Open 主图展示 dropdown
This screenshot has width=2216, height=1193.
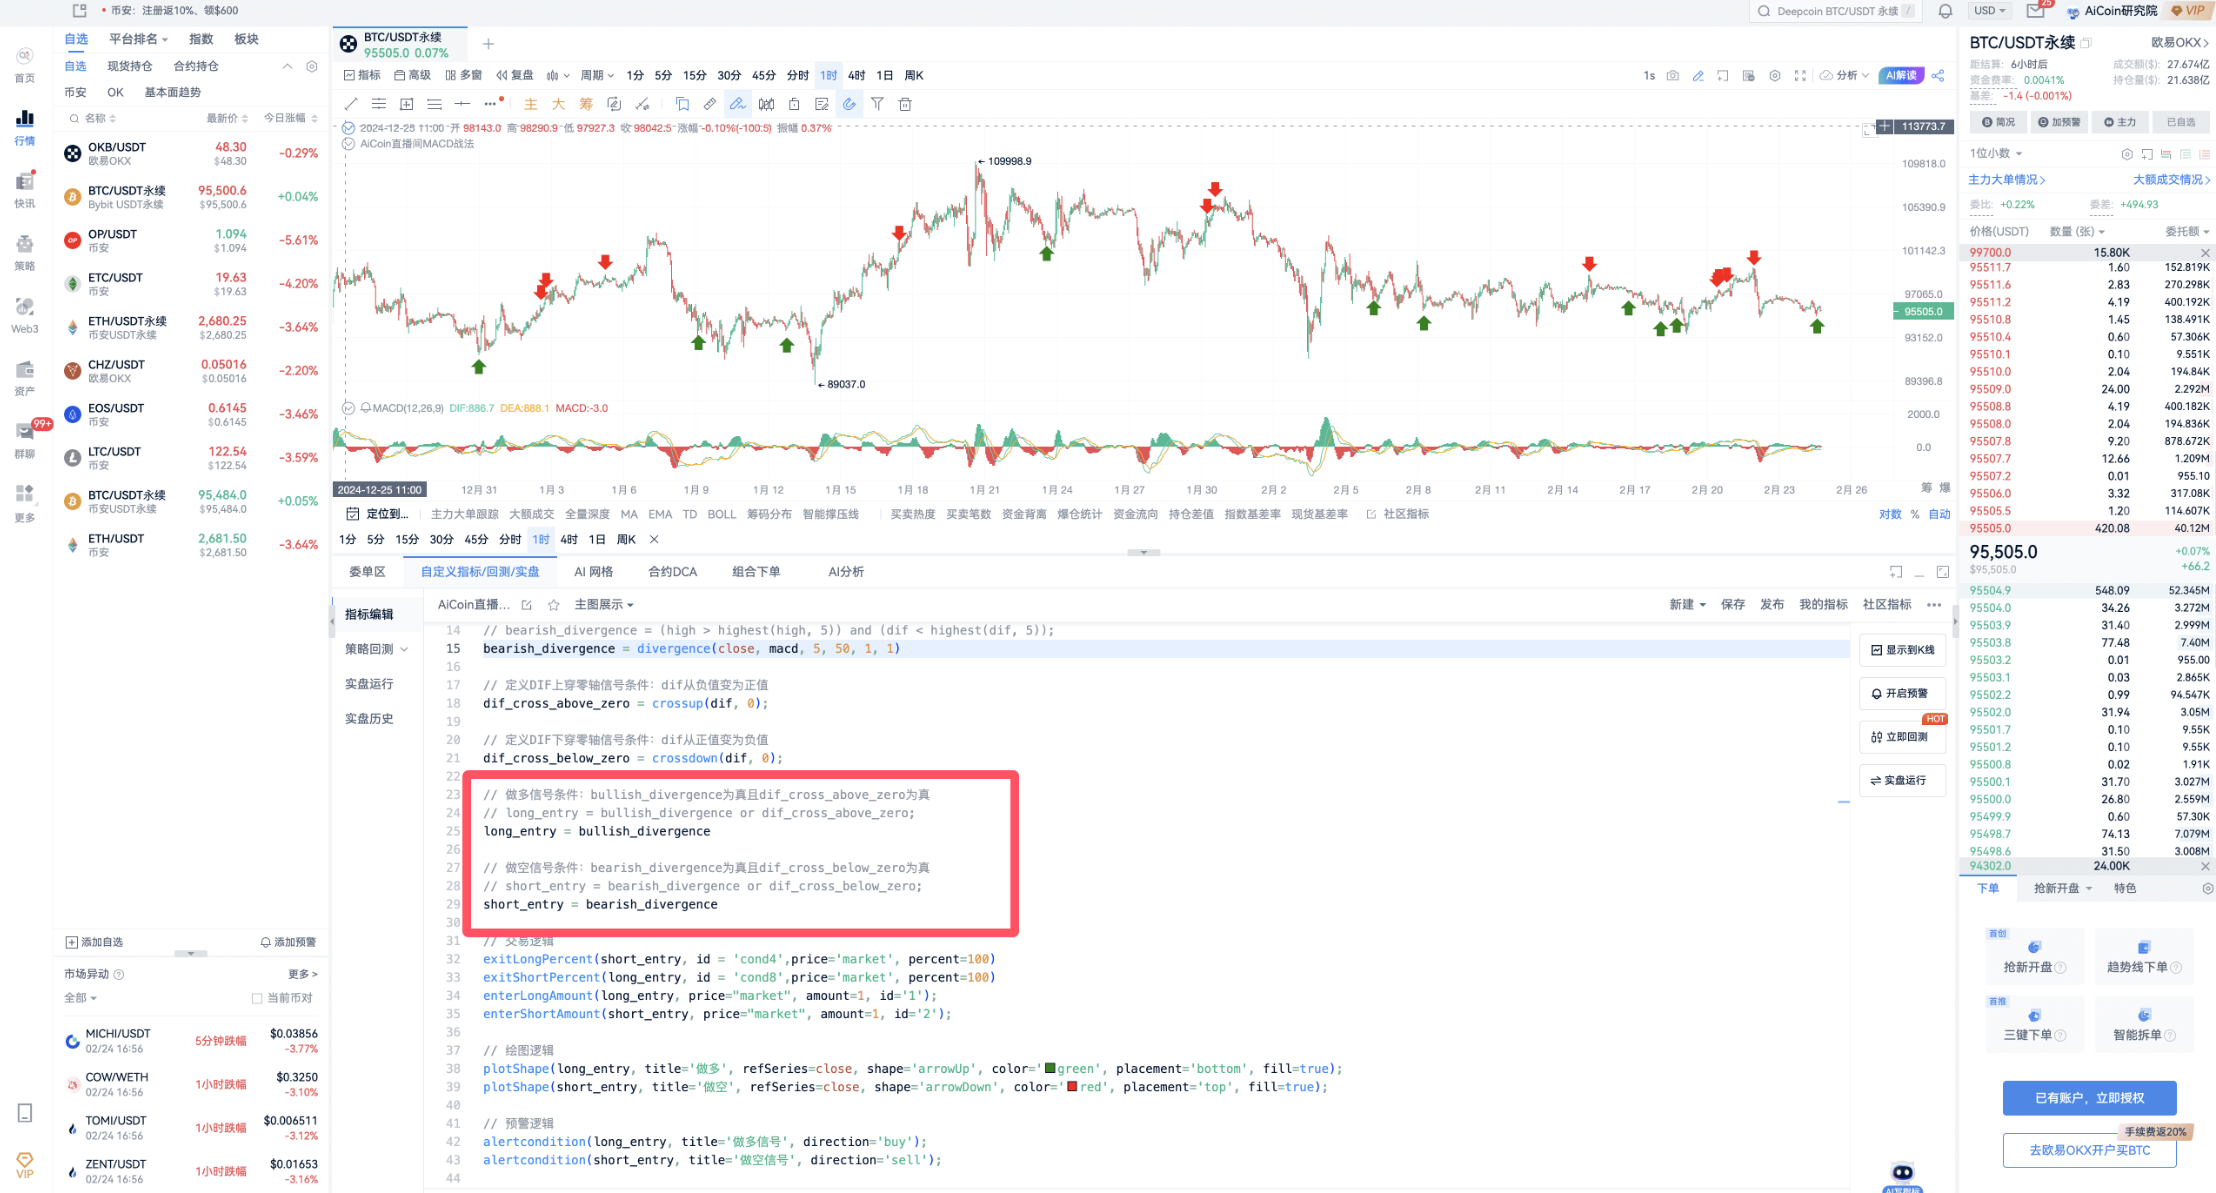click(604, 605)
